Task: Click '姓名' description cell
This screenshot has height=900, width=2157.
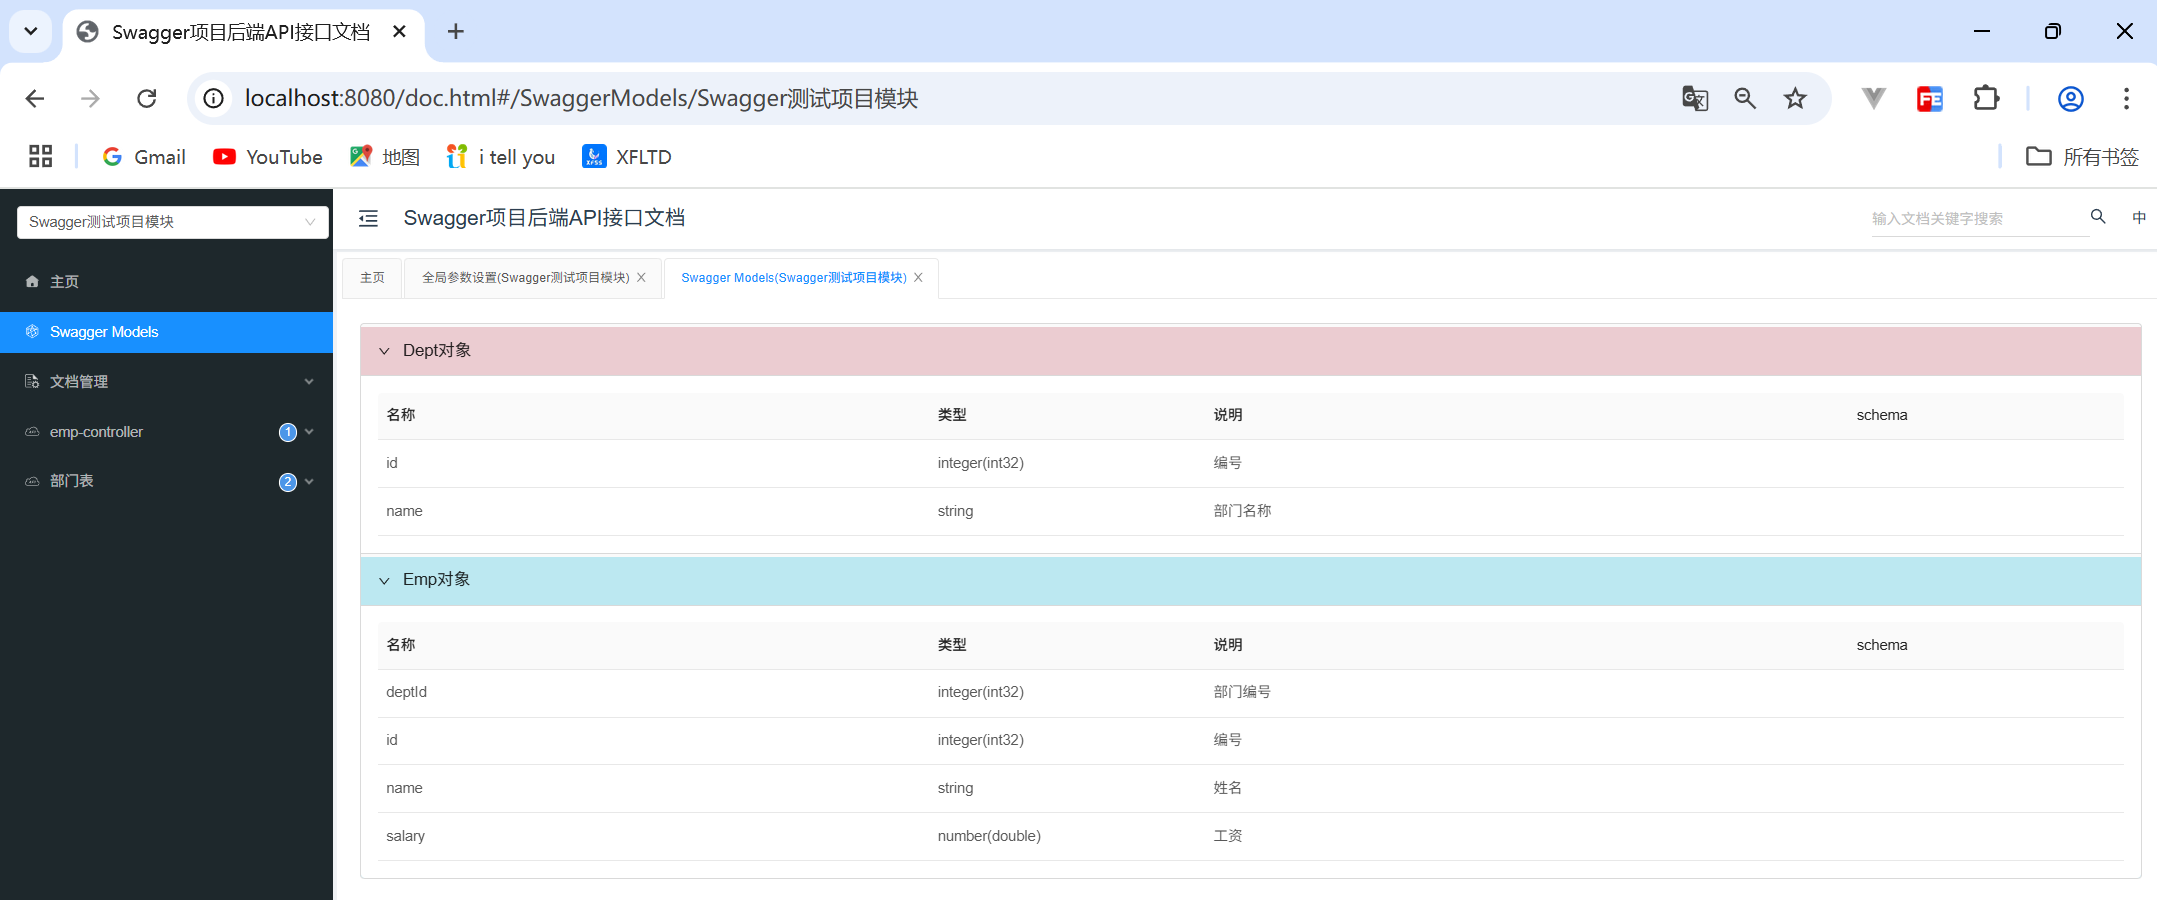Action: (x=1227, y=788)
